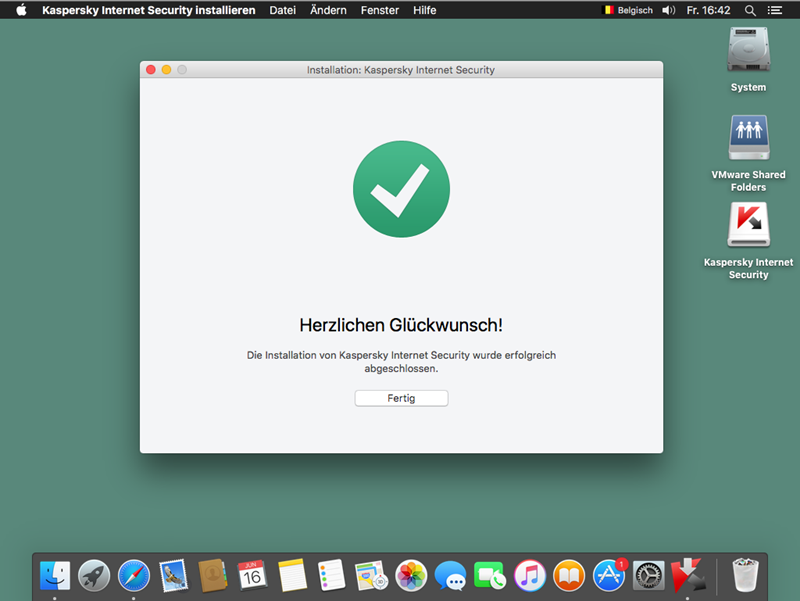Click the Apple menu logo
The image size is (800, 601).
tap(20, 10)
